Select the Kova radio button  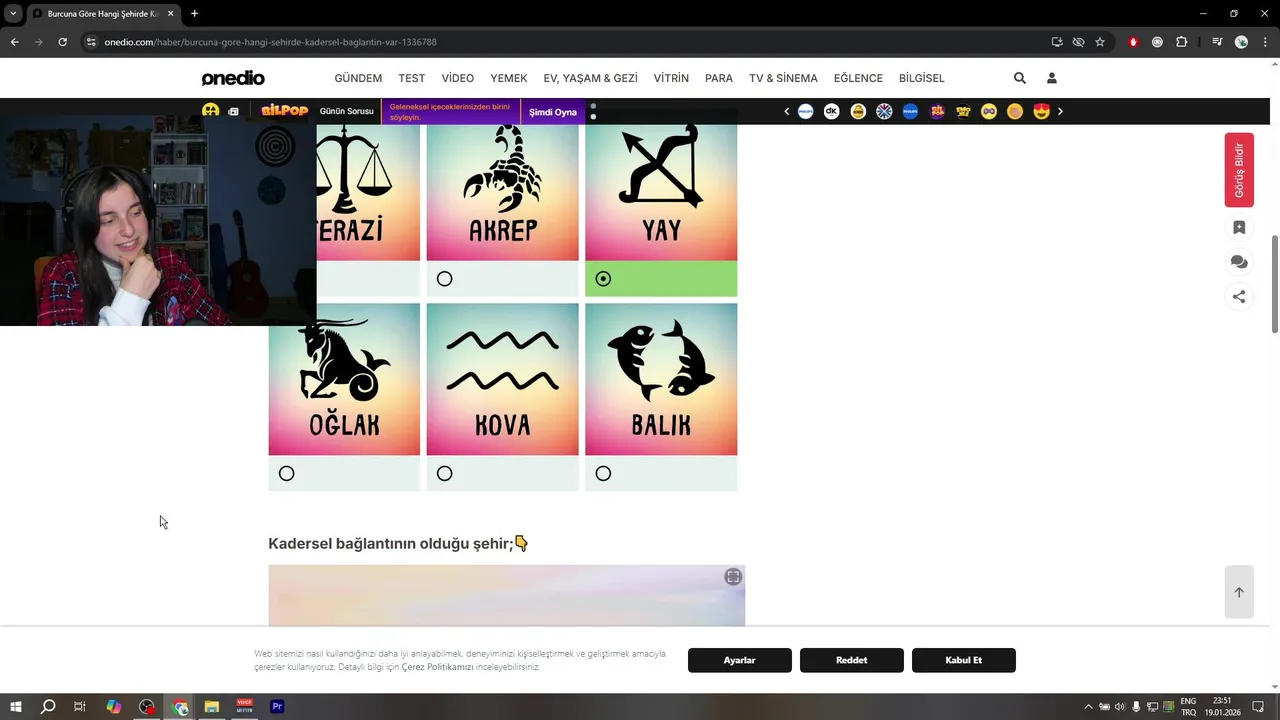pyautogui.click(x=445, y=473)
